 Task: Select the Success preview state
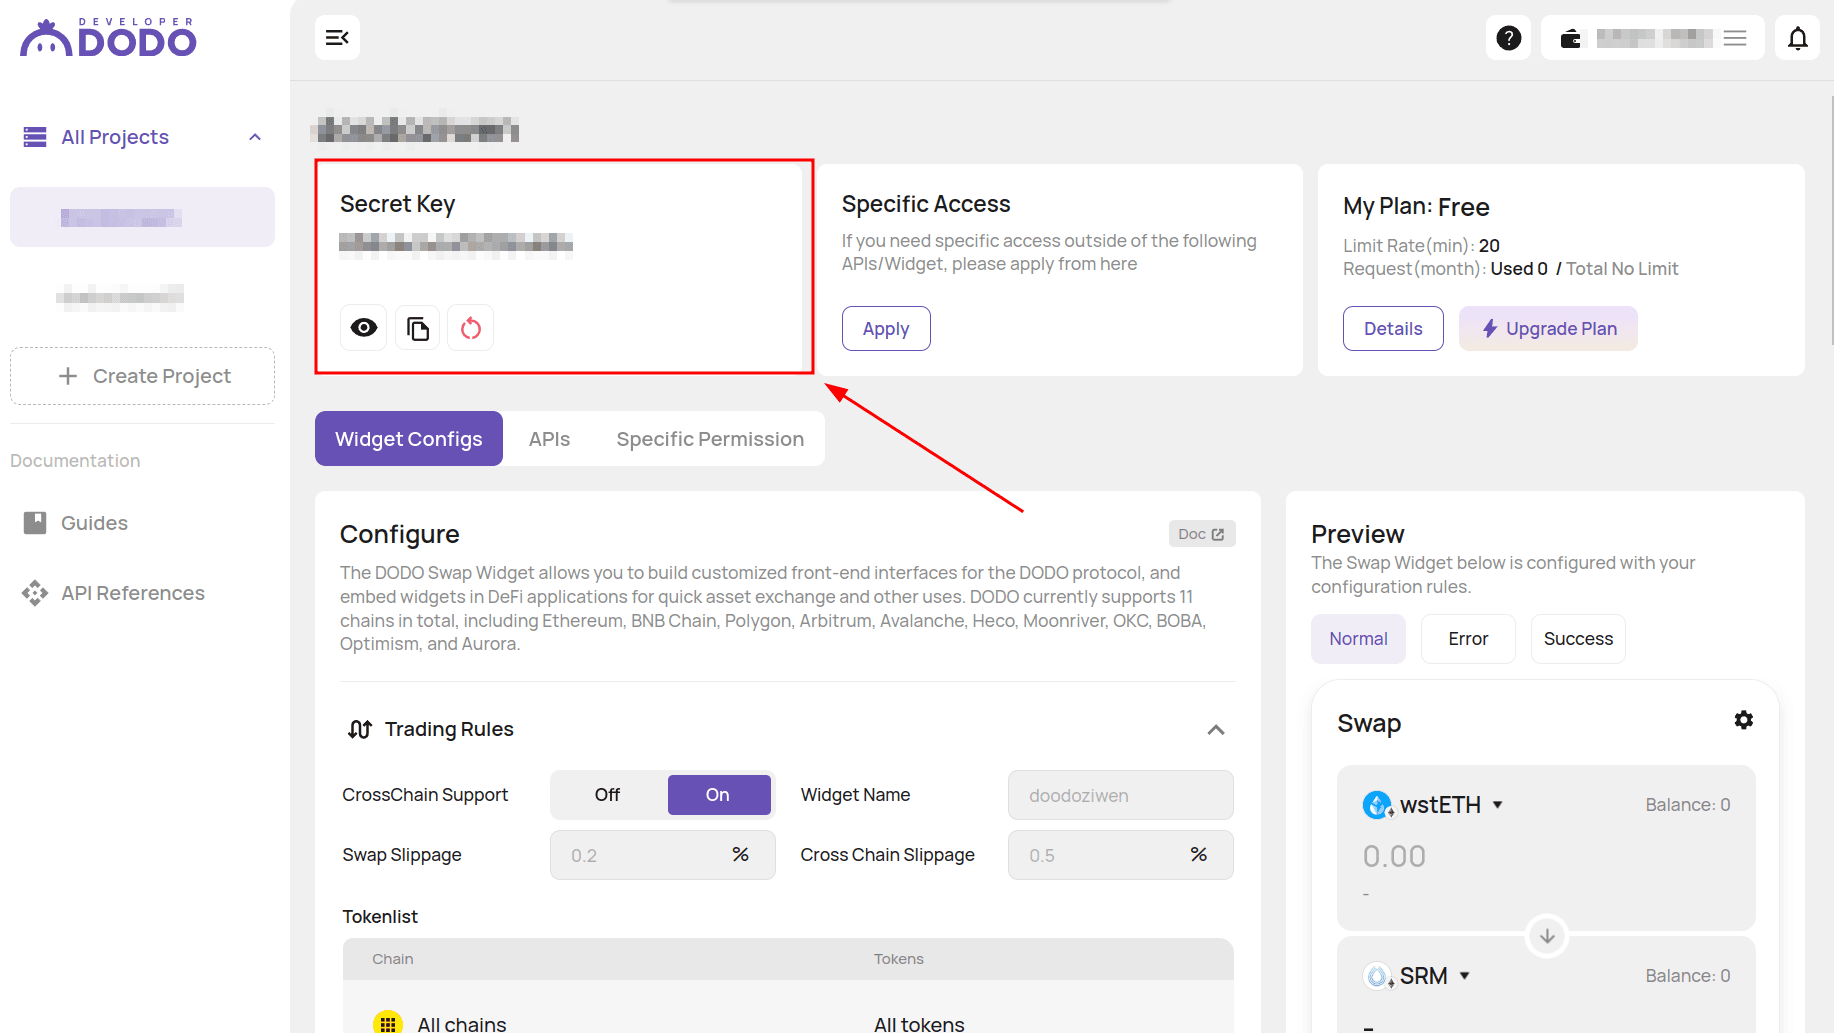tap(1578, 639)
